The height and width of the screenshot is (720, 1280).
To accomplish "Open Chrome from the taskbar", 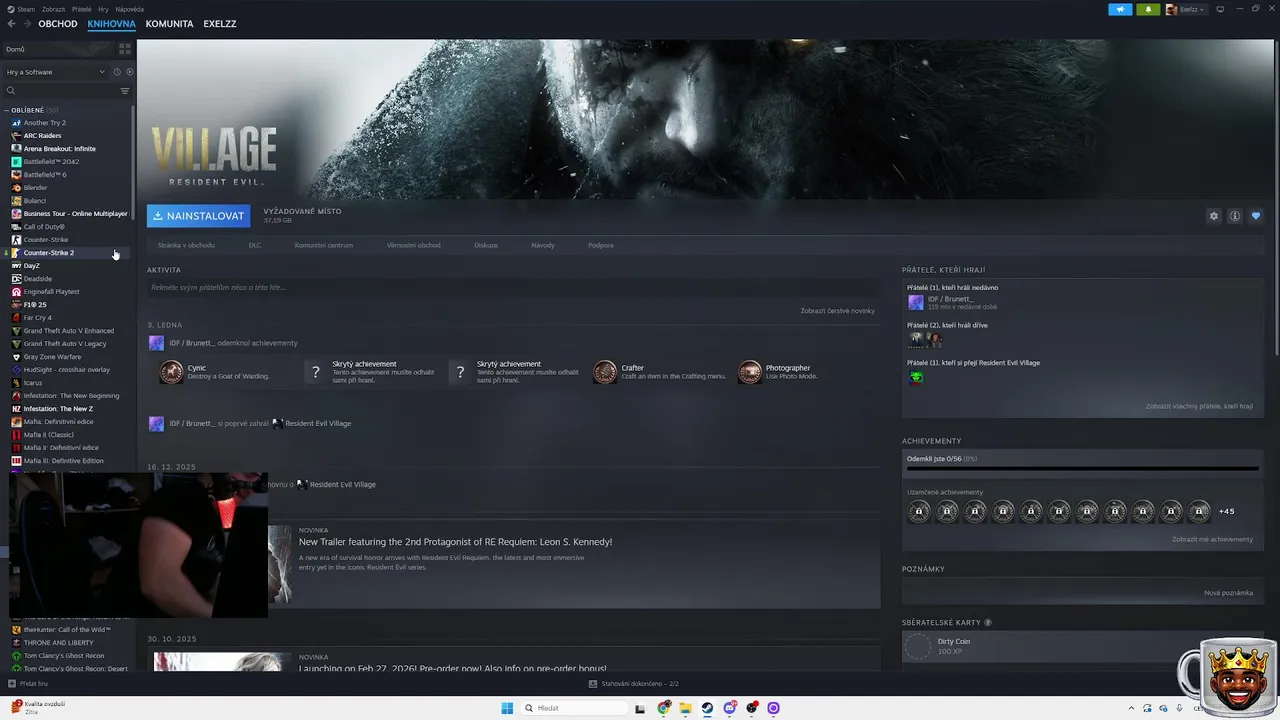I will click(x=664, y=708).
